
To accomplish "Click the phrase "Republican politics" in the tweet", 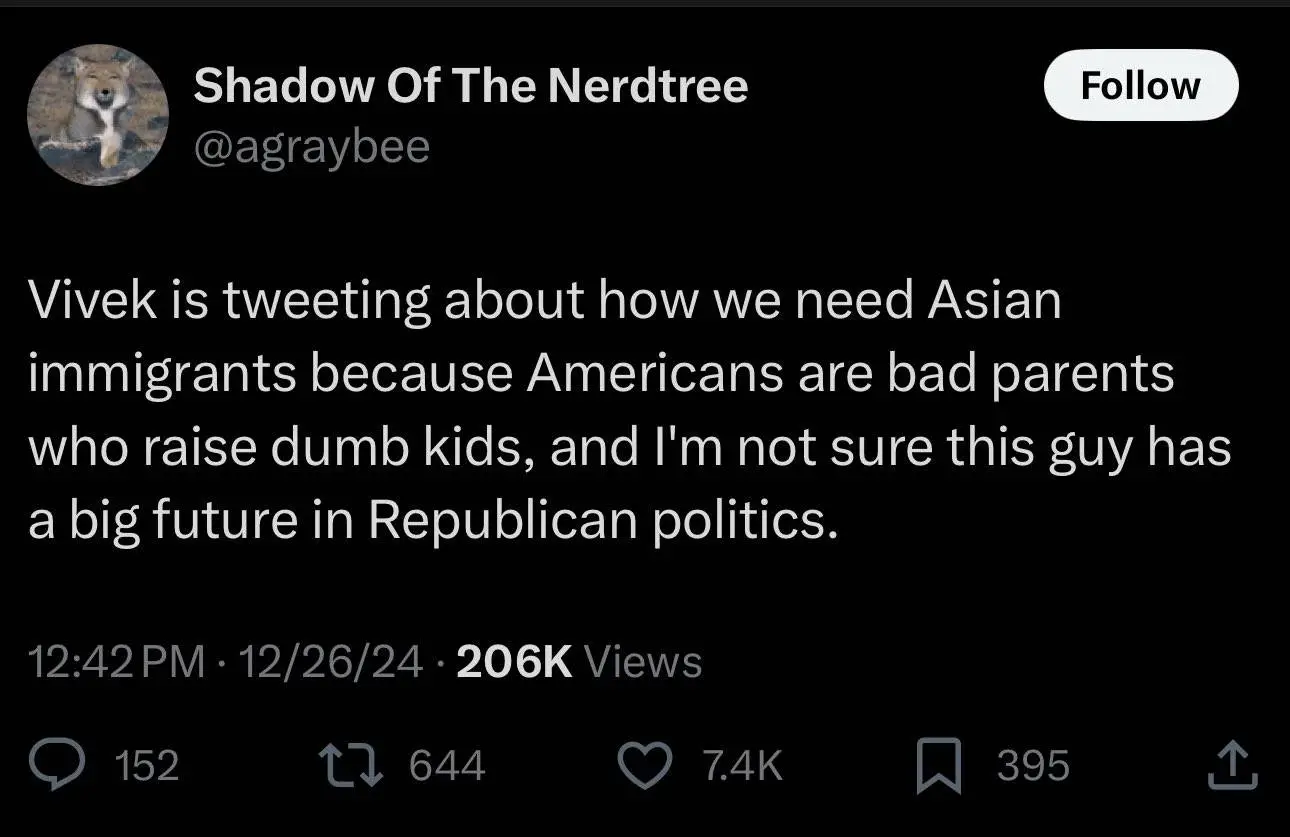I will pos(602,521).
